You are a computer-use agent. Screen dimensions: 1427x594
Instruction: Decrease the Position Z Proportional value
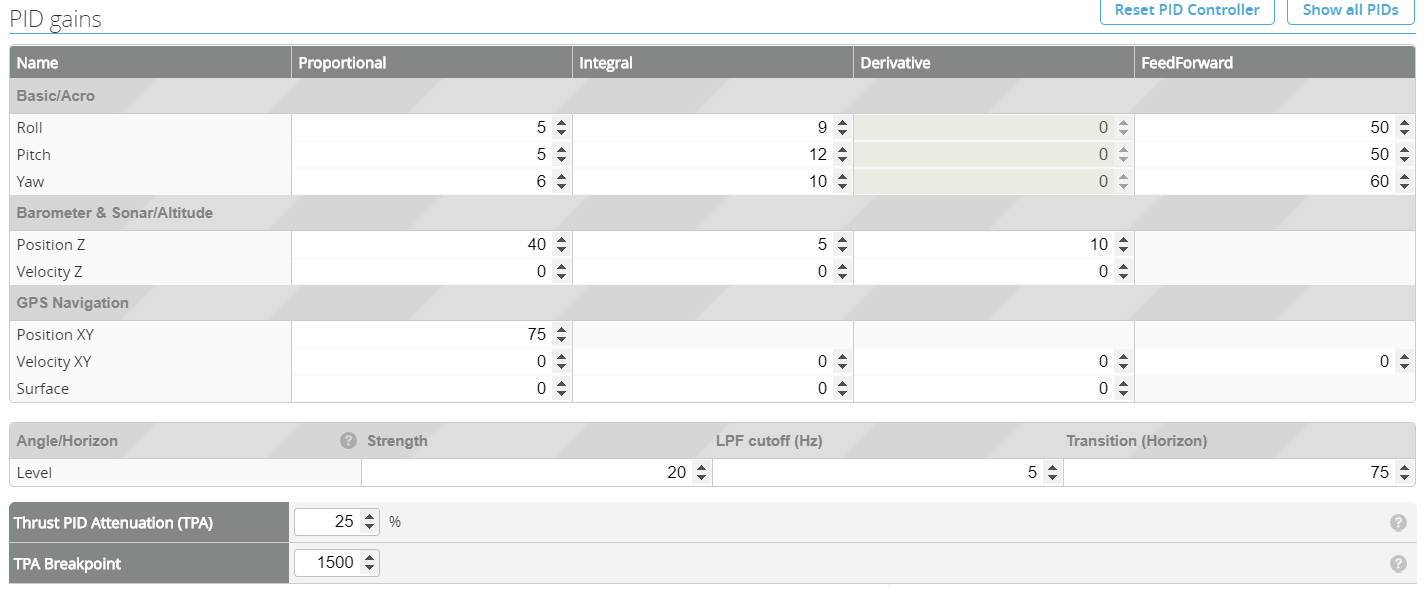click(561, 249)
